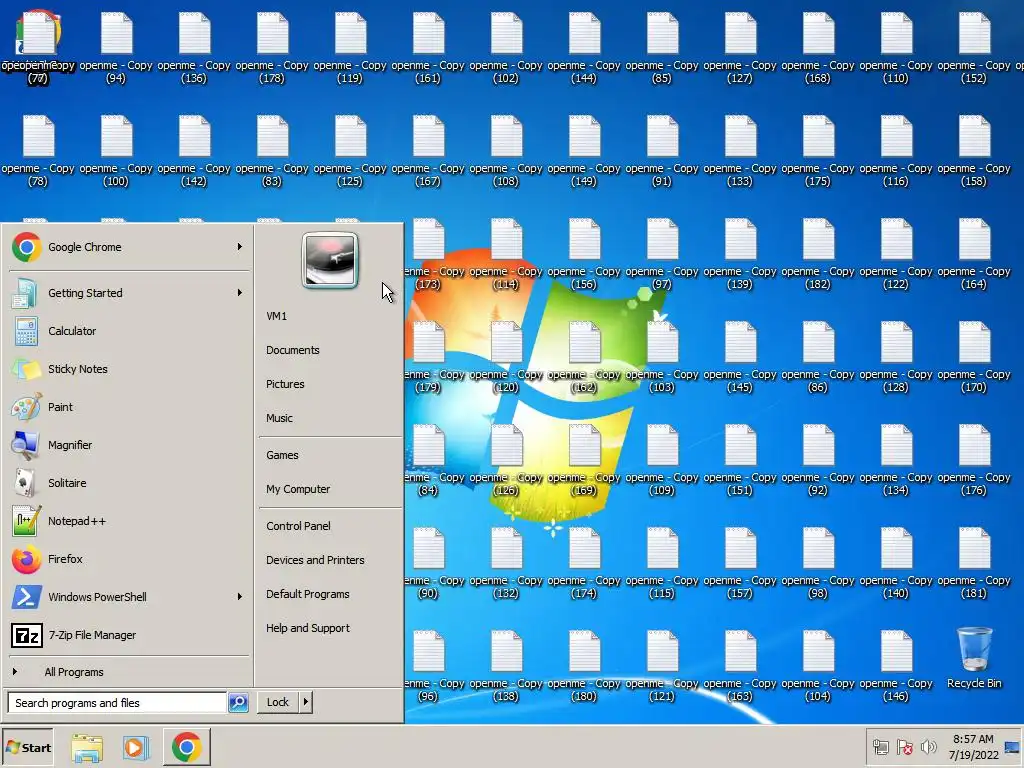Launch Getting Started in Start menu
Screen dimensions: 1024x768
point(129,293)
